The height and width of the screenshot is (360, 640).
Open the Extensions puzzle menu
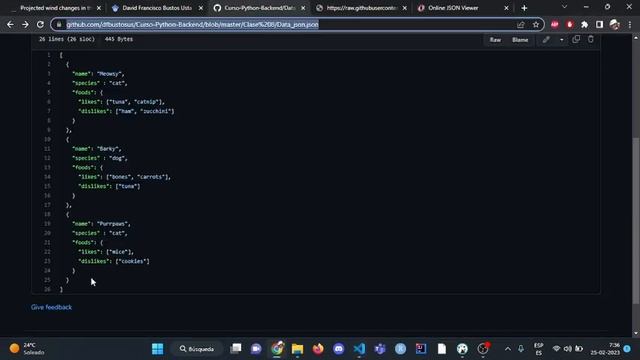584,24
